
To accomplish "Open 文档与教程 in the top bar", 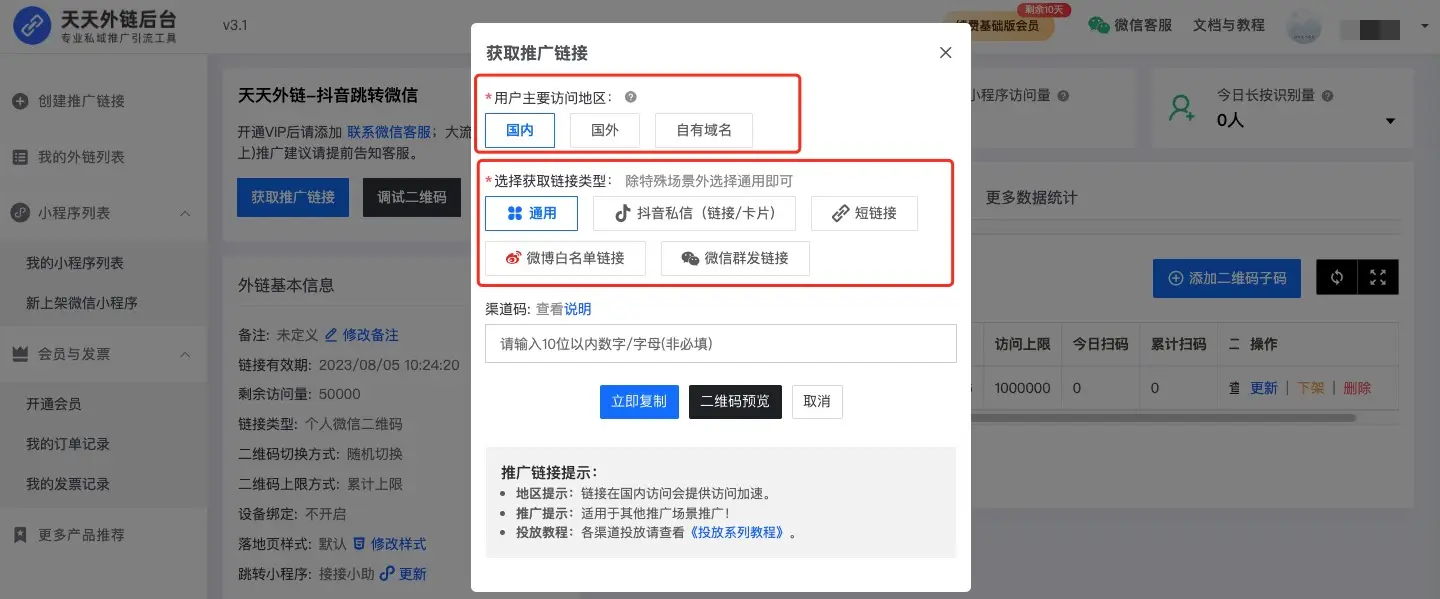I will tap(1229, 25).
